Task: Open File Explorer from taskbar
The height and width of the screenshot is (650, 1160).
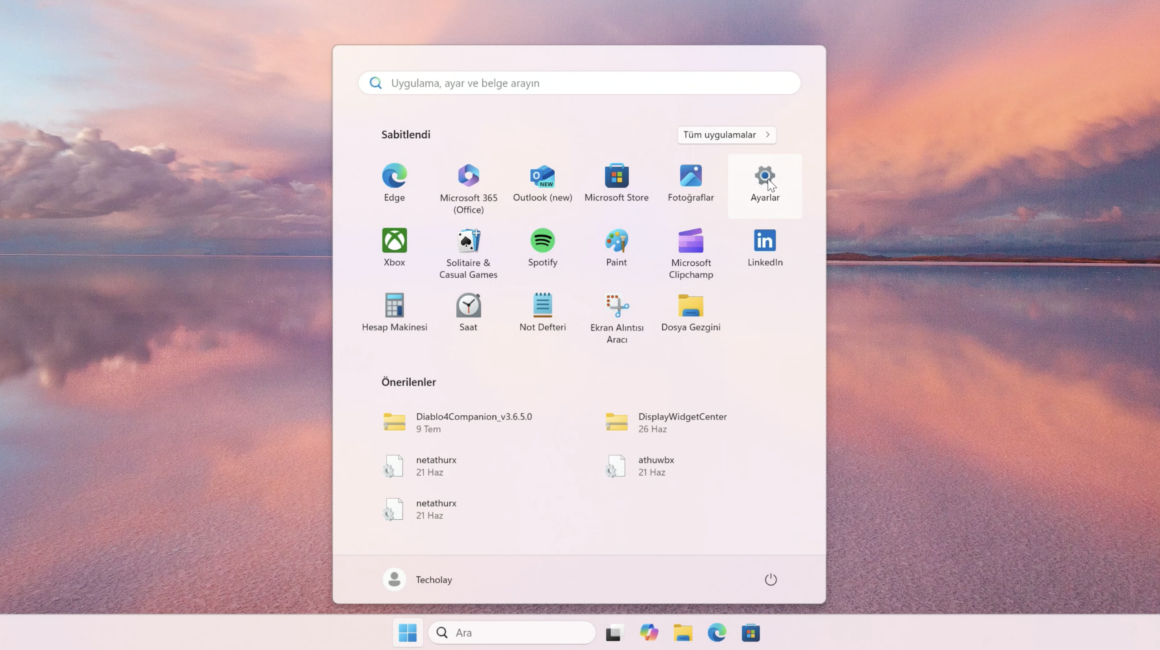Action: coord(683,632)
